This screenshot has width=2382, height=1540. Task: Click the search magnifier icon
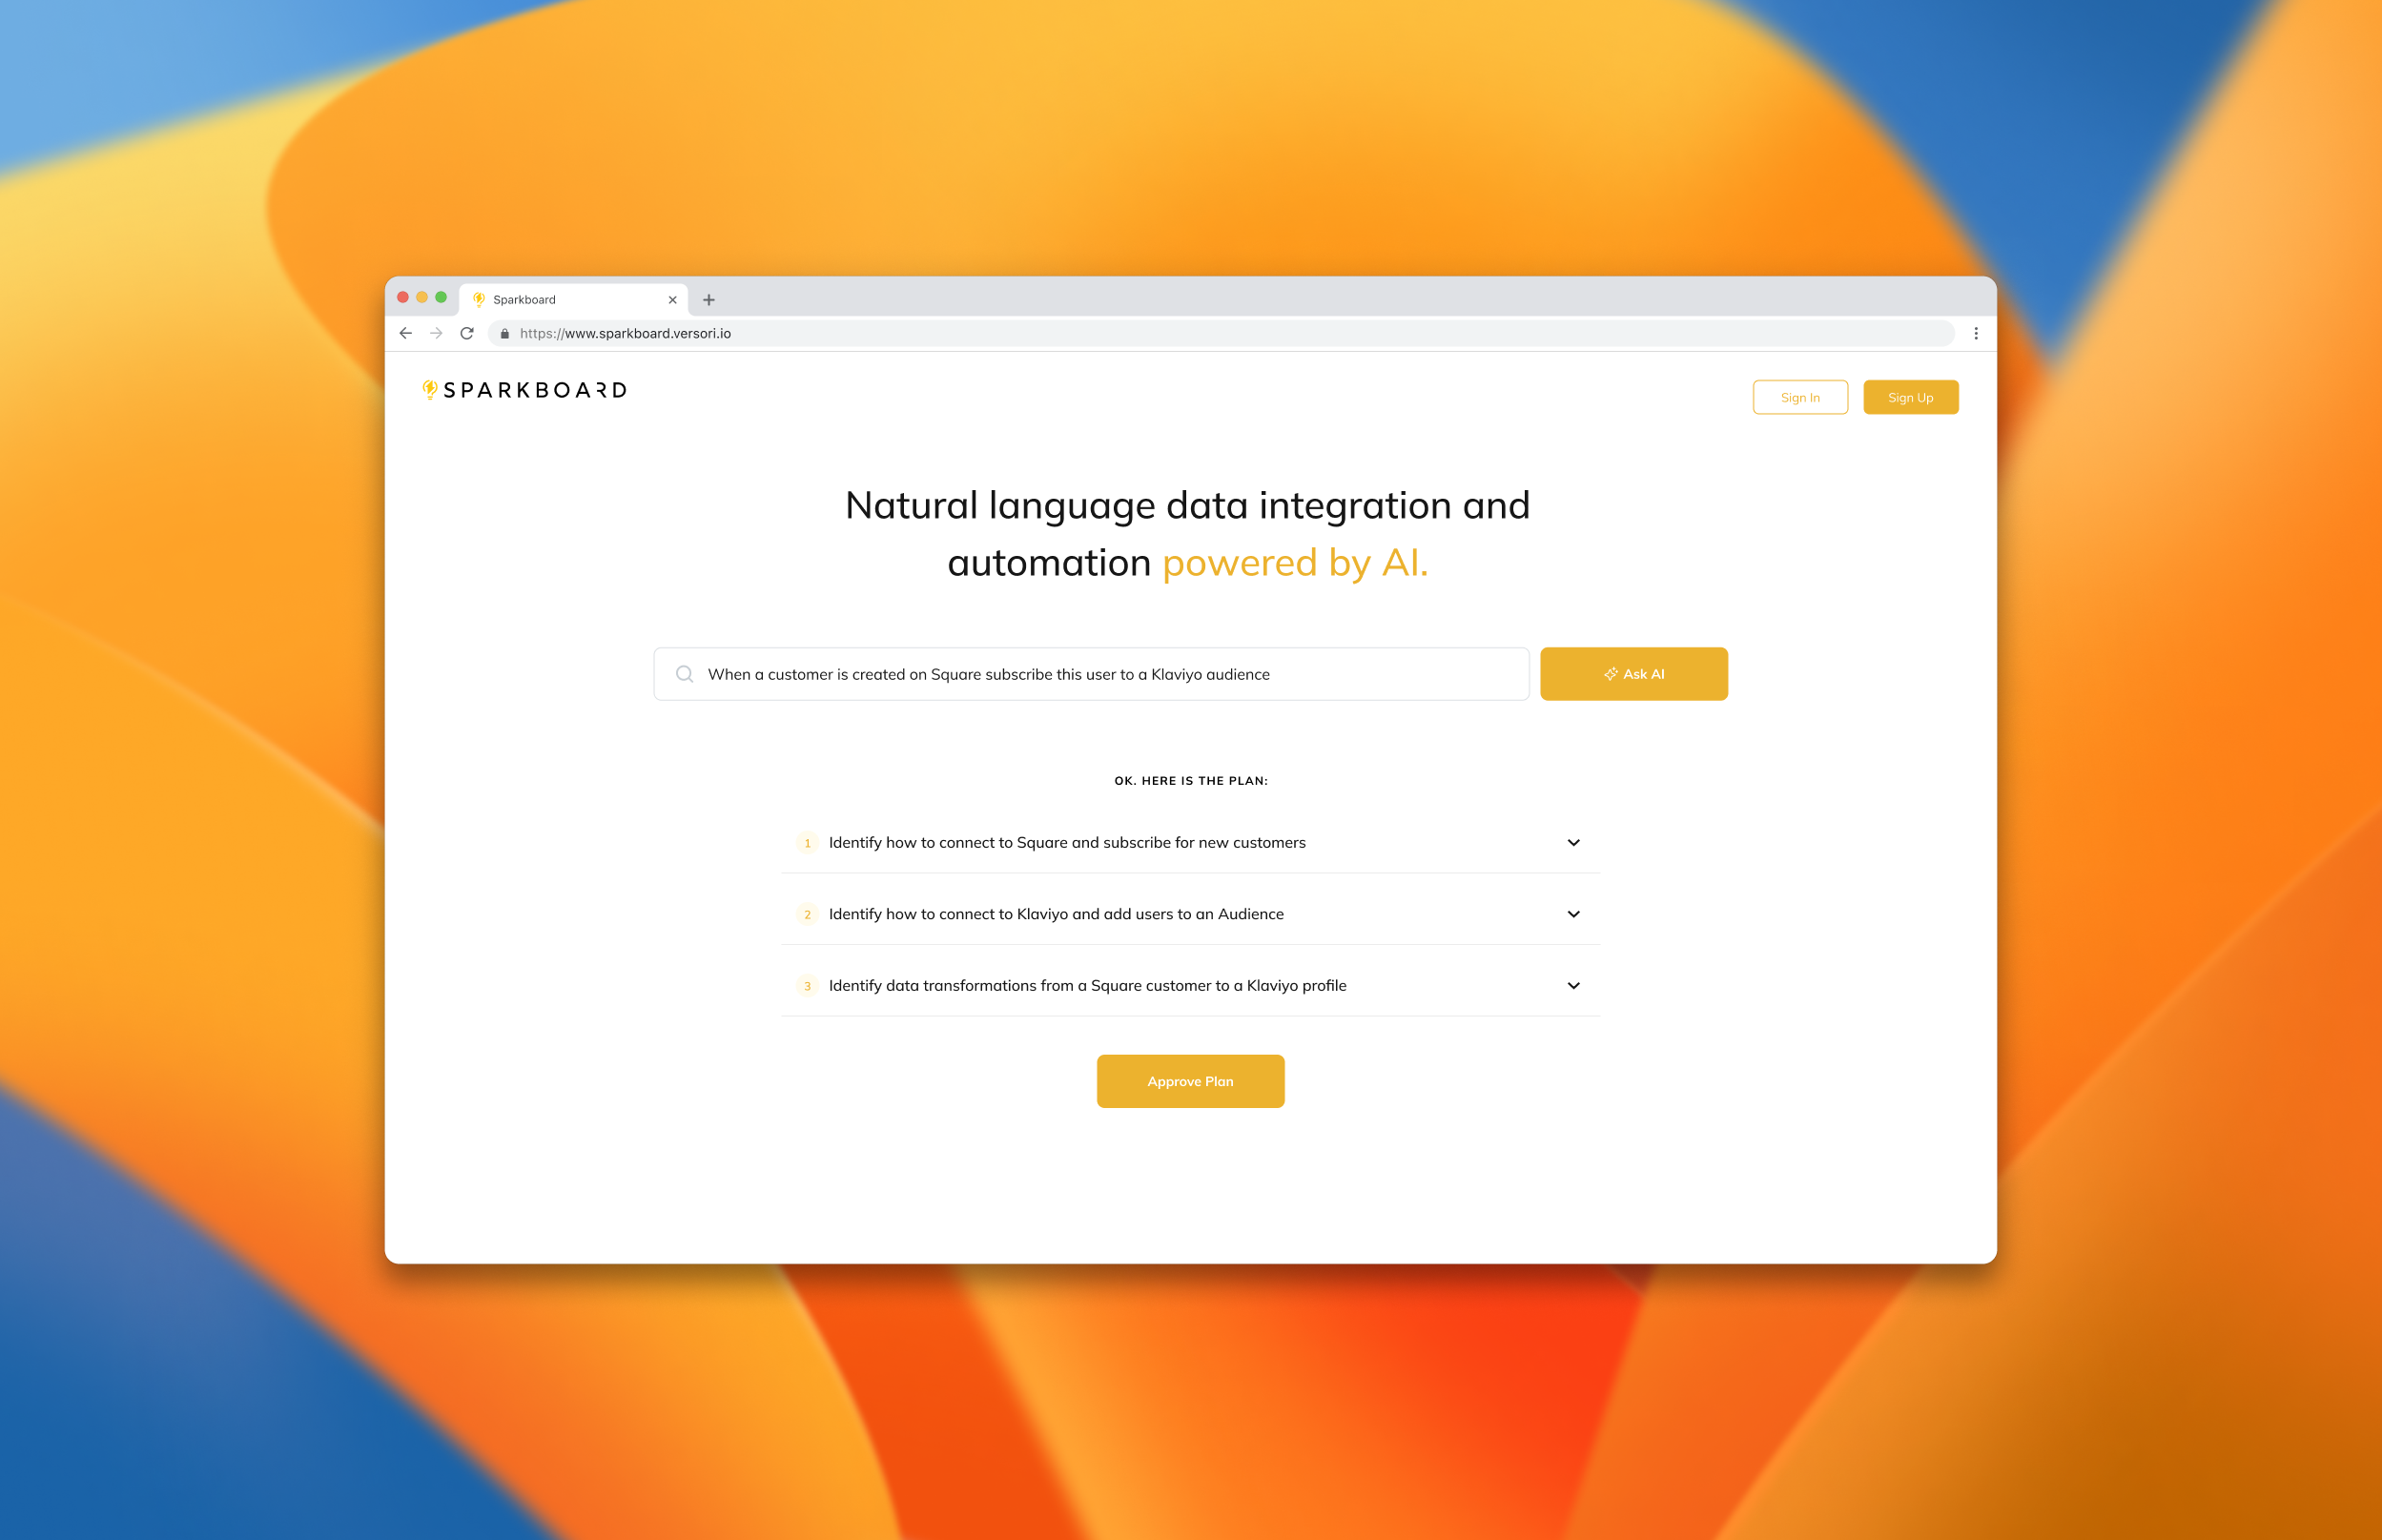coord(684,674)
